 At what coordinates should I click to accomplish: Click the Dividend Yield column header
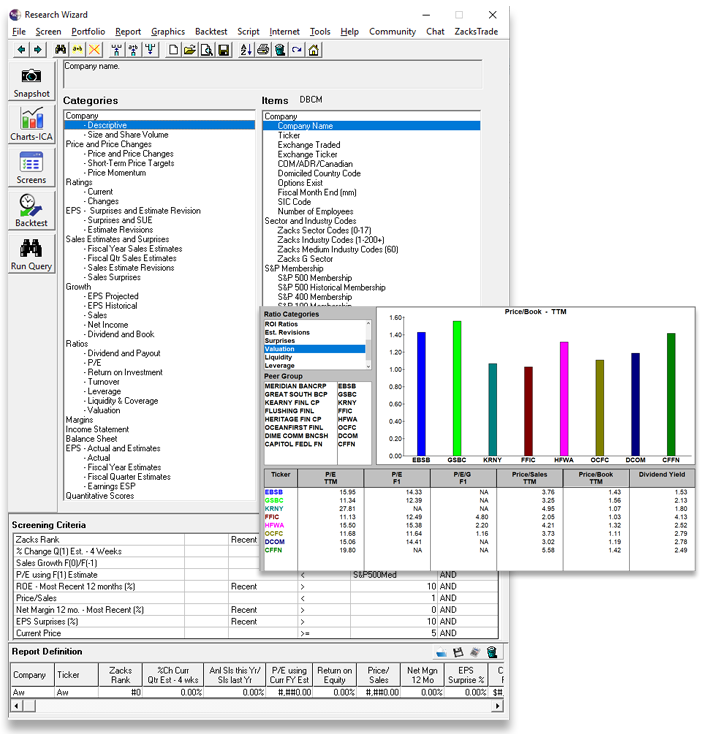coord(662,478)
